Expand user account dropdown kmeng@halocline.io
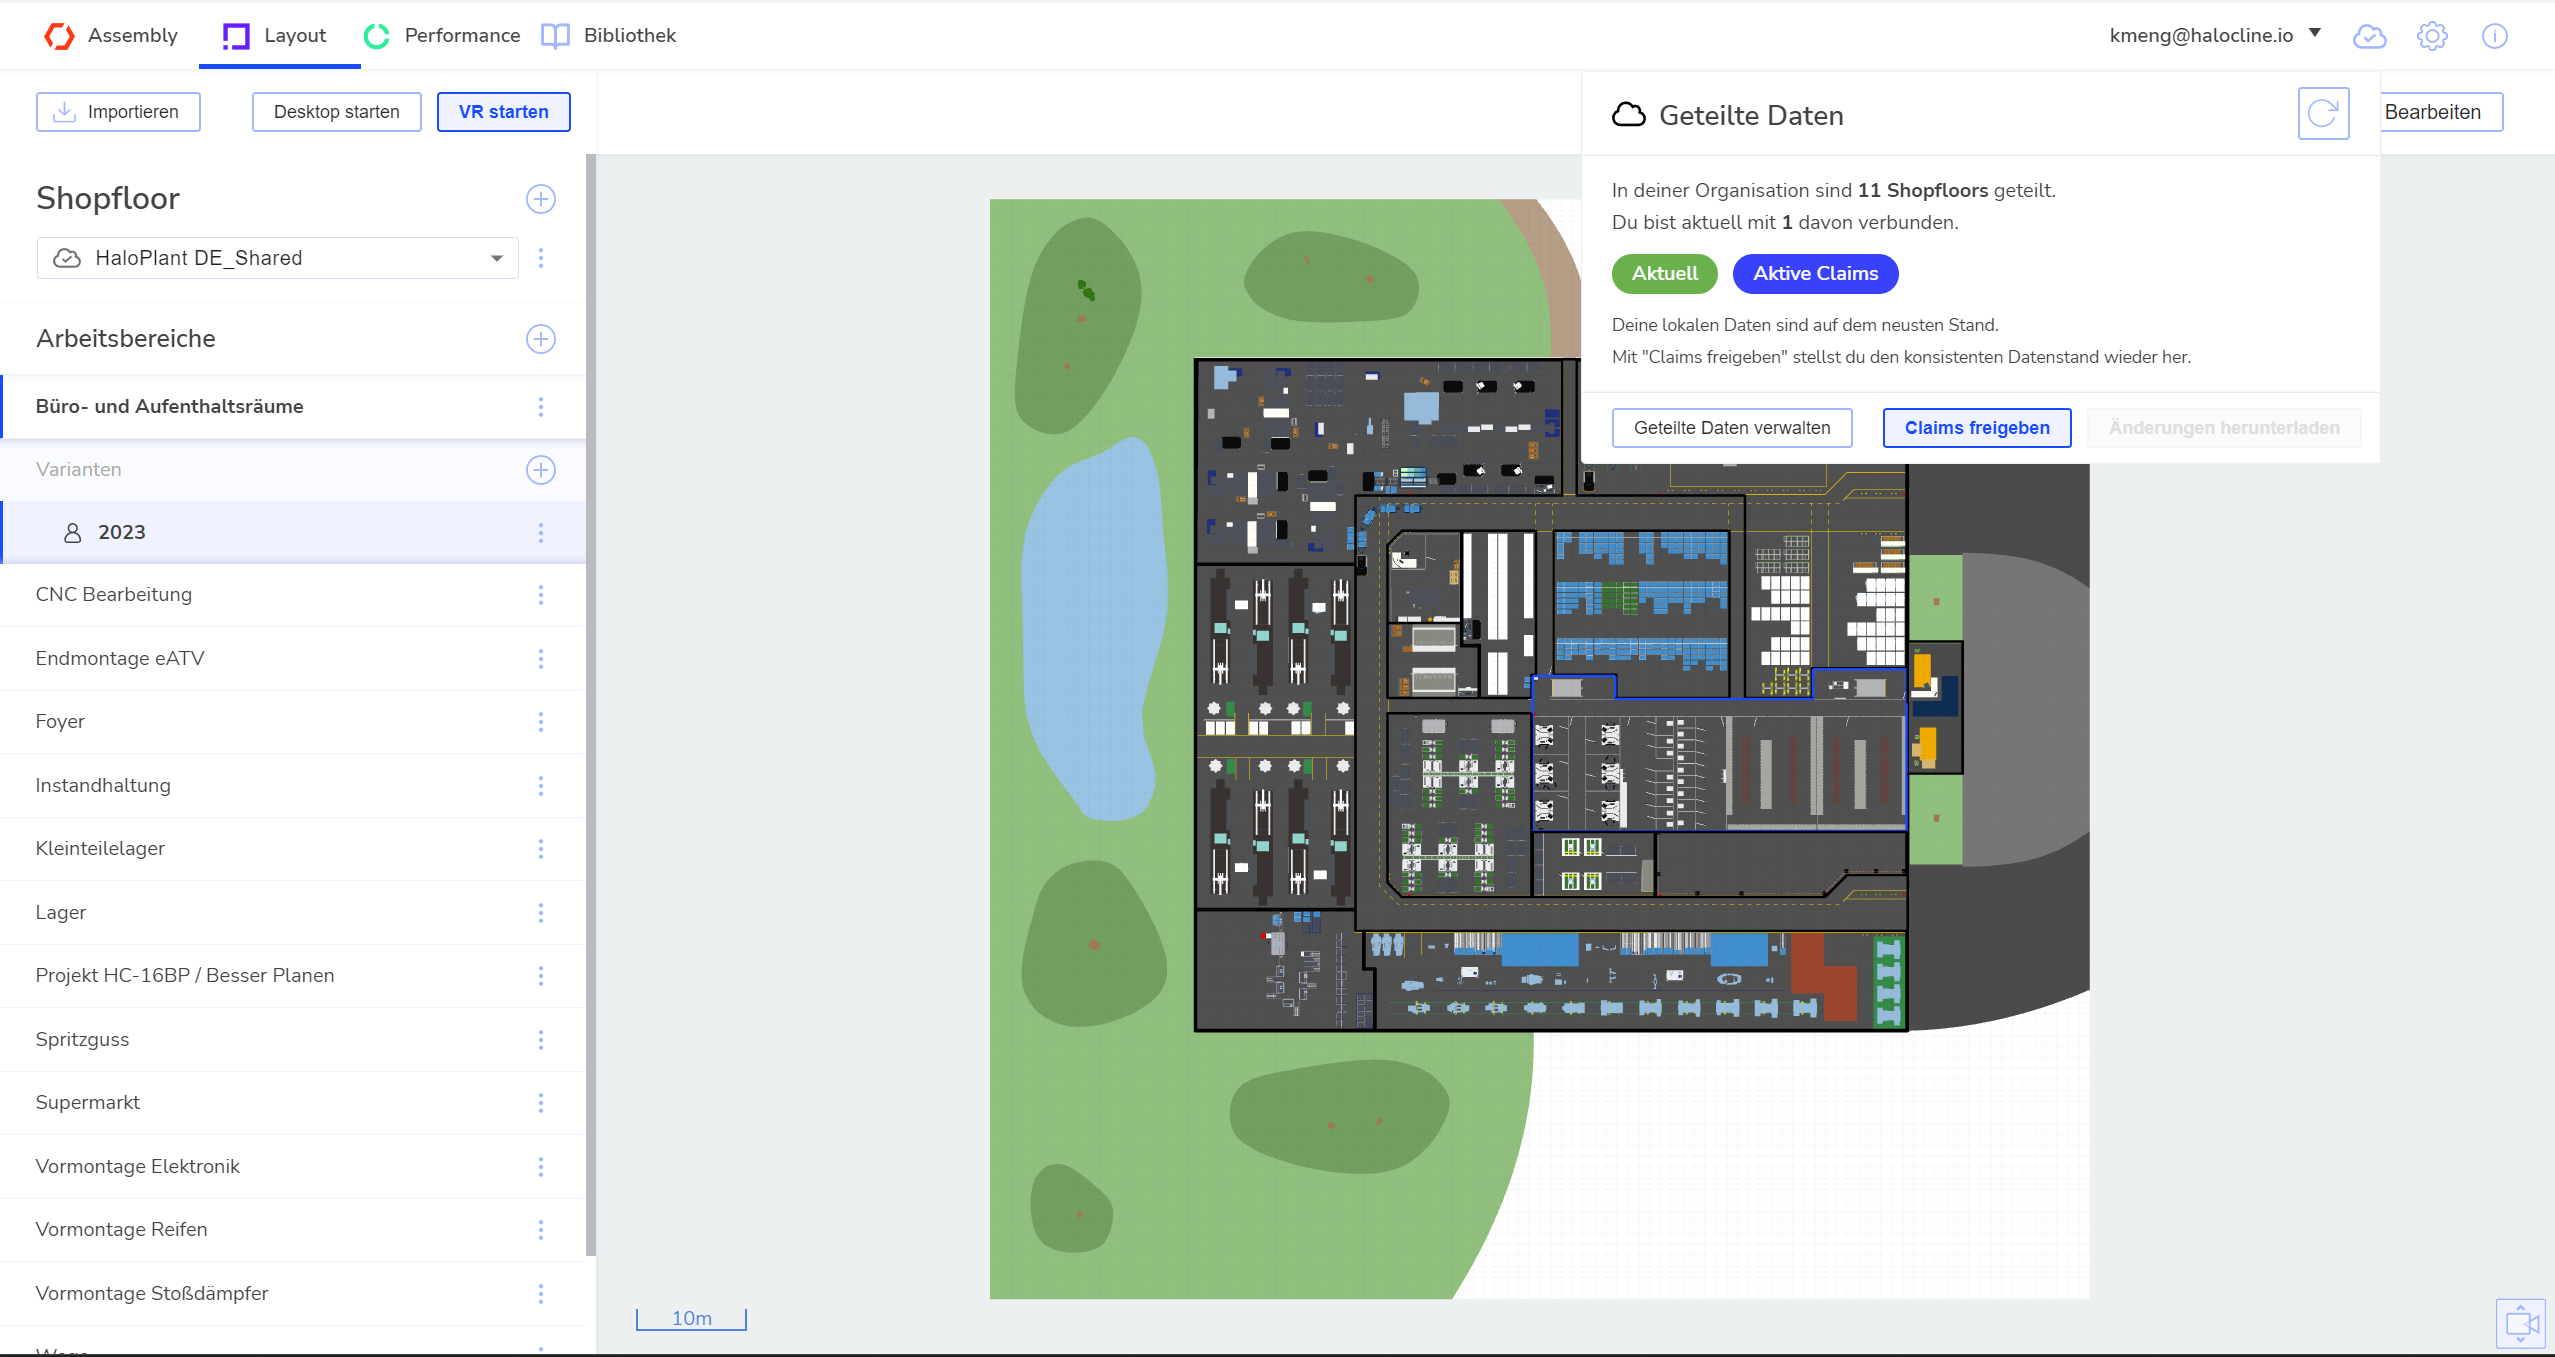 coord(2214,35)
